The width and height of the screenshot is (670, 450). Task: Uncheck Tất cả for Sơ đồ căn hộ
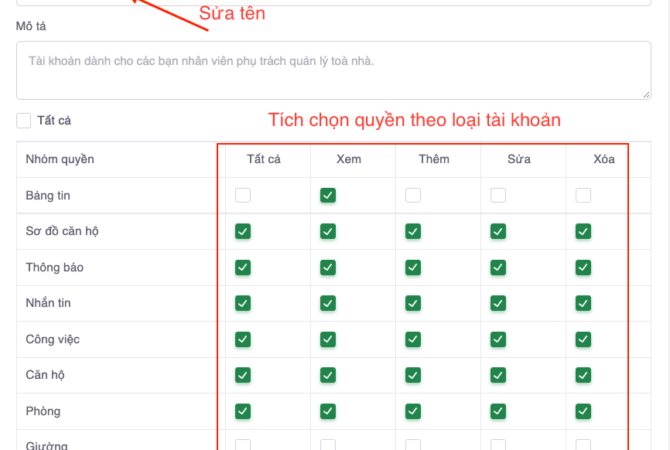(243, 231)
